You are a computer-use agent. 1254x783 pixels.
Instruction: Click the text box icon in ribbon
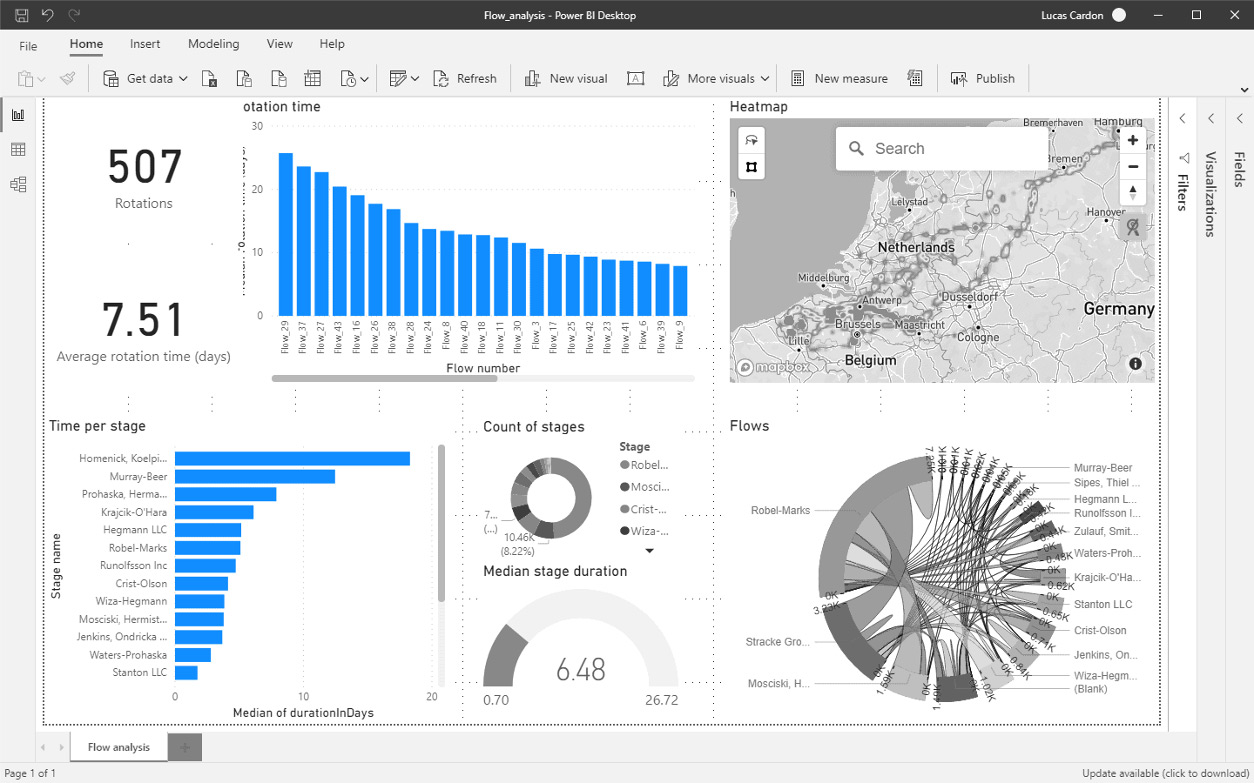635,79
